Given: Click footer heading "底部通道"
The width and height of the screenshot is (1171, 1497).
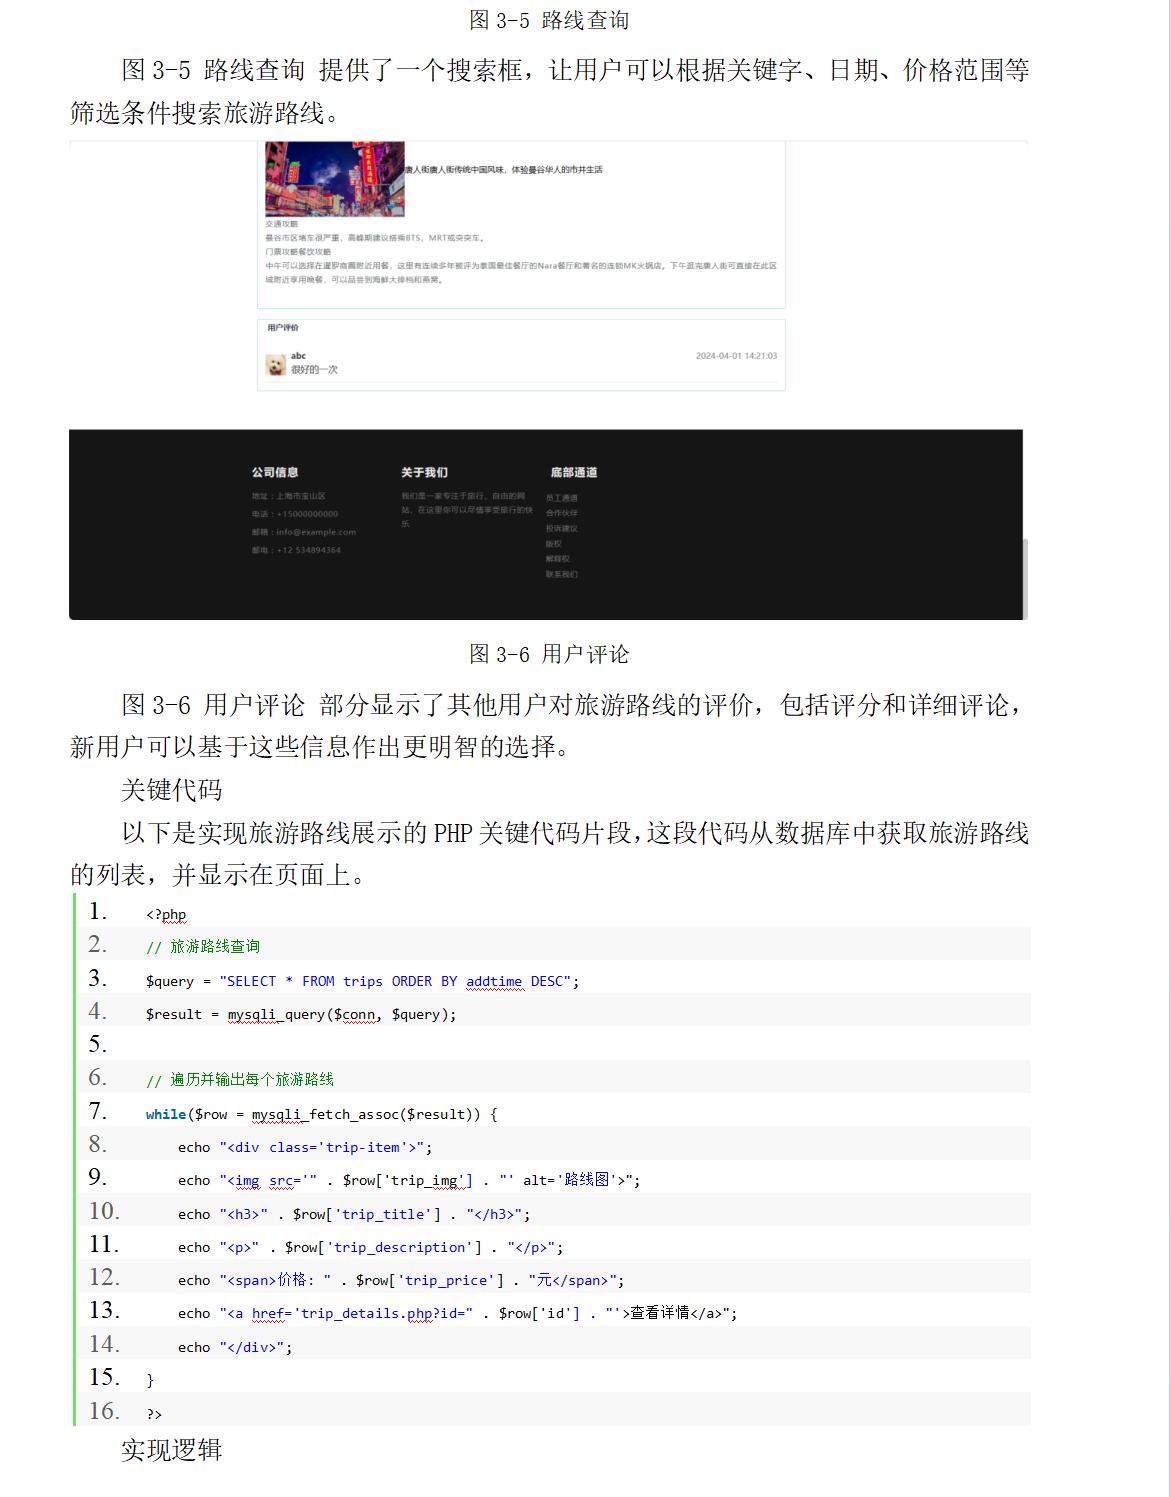Looking at the screenshot, I should (x=573, y=472).
